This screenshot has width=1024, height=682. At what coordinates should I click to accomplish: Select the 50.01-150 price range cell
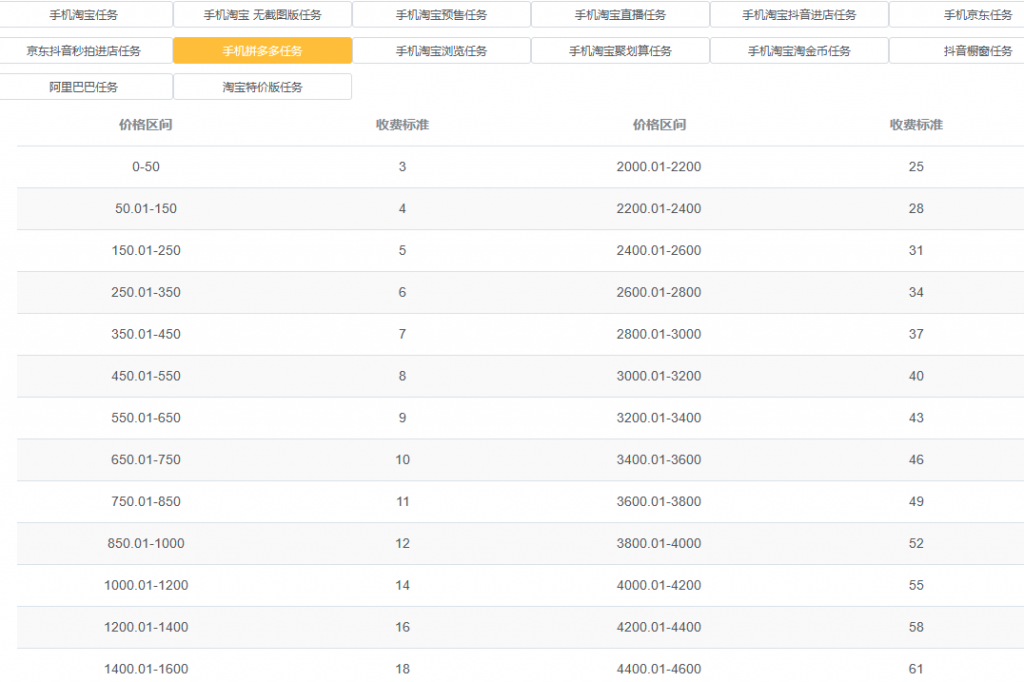146,208
